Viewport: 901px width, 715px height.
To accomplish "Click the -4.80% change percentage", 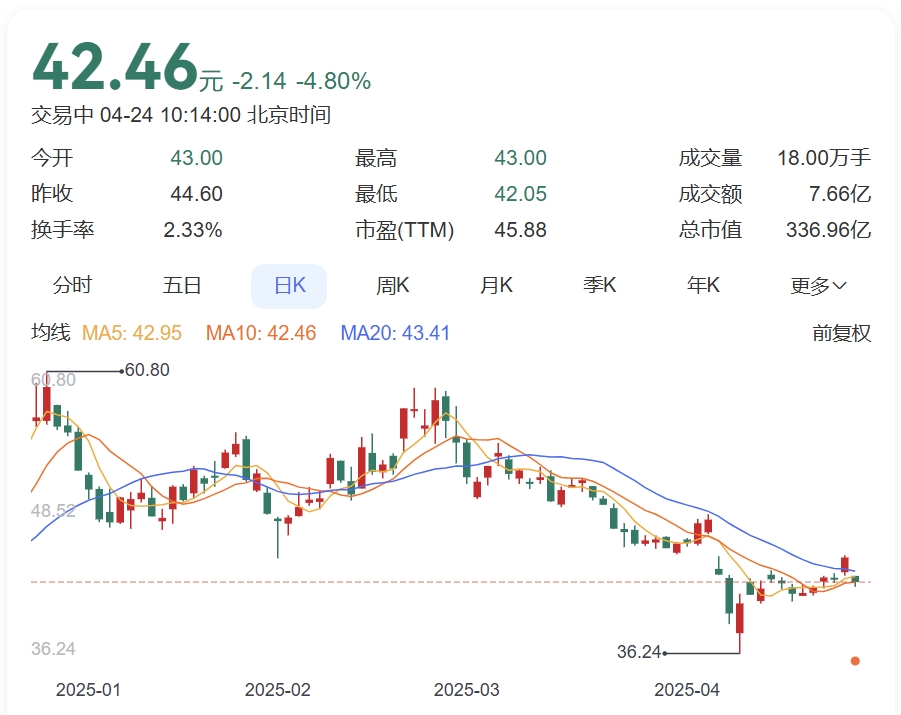I will pyautogui.click(x=333, y=81).
